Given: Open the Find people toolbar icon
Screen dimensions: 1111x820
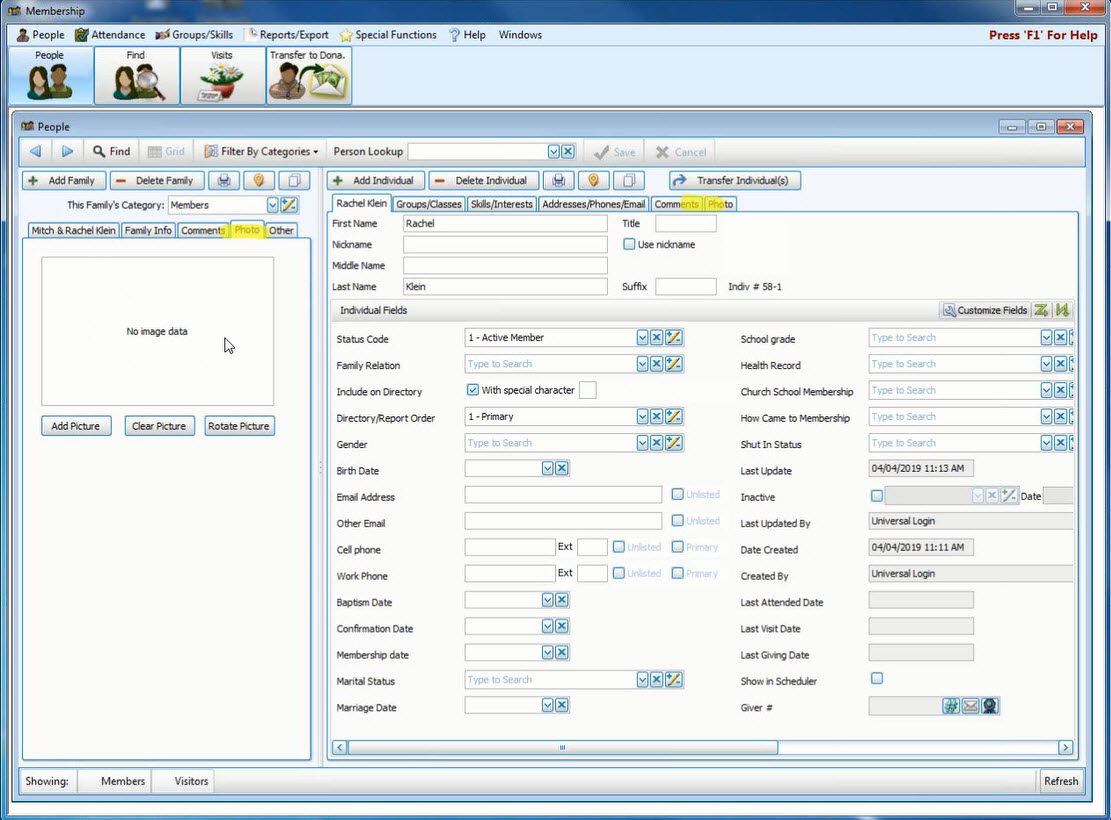Looking at the screenshot, I should (x=137, y=76).
